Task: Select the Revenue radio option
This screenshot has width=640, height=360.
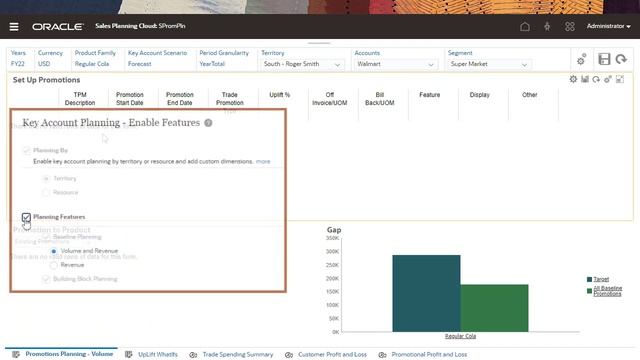Action: (x=53, y=265)
